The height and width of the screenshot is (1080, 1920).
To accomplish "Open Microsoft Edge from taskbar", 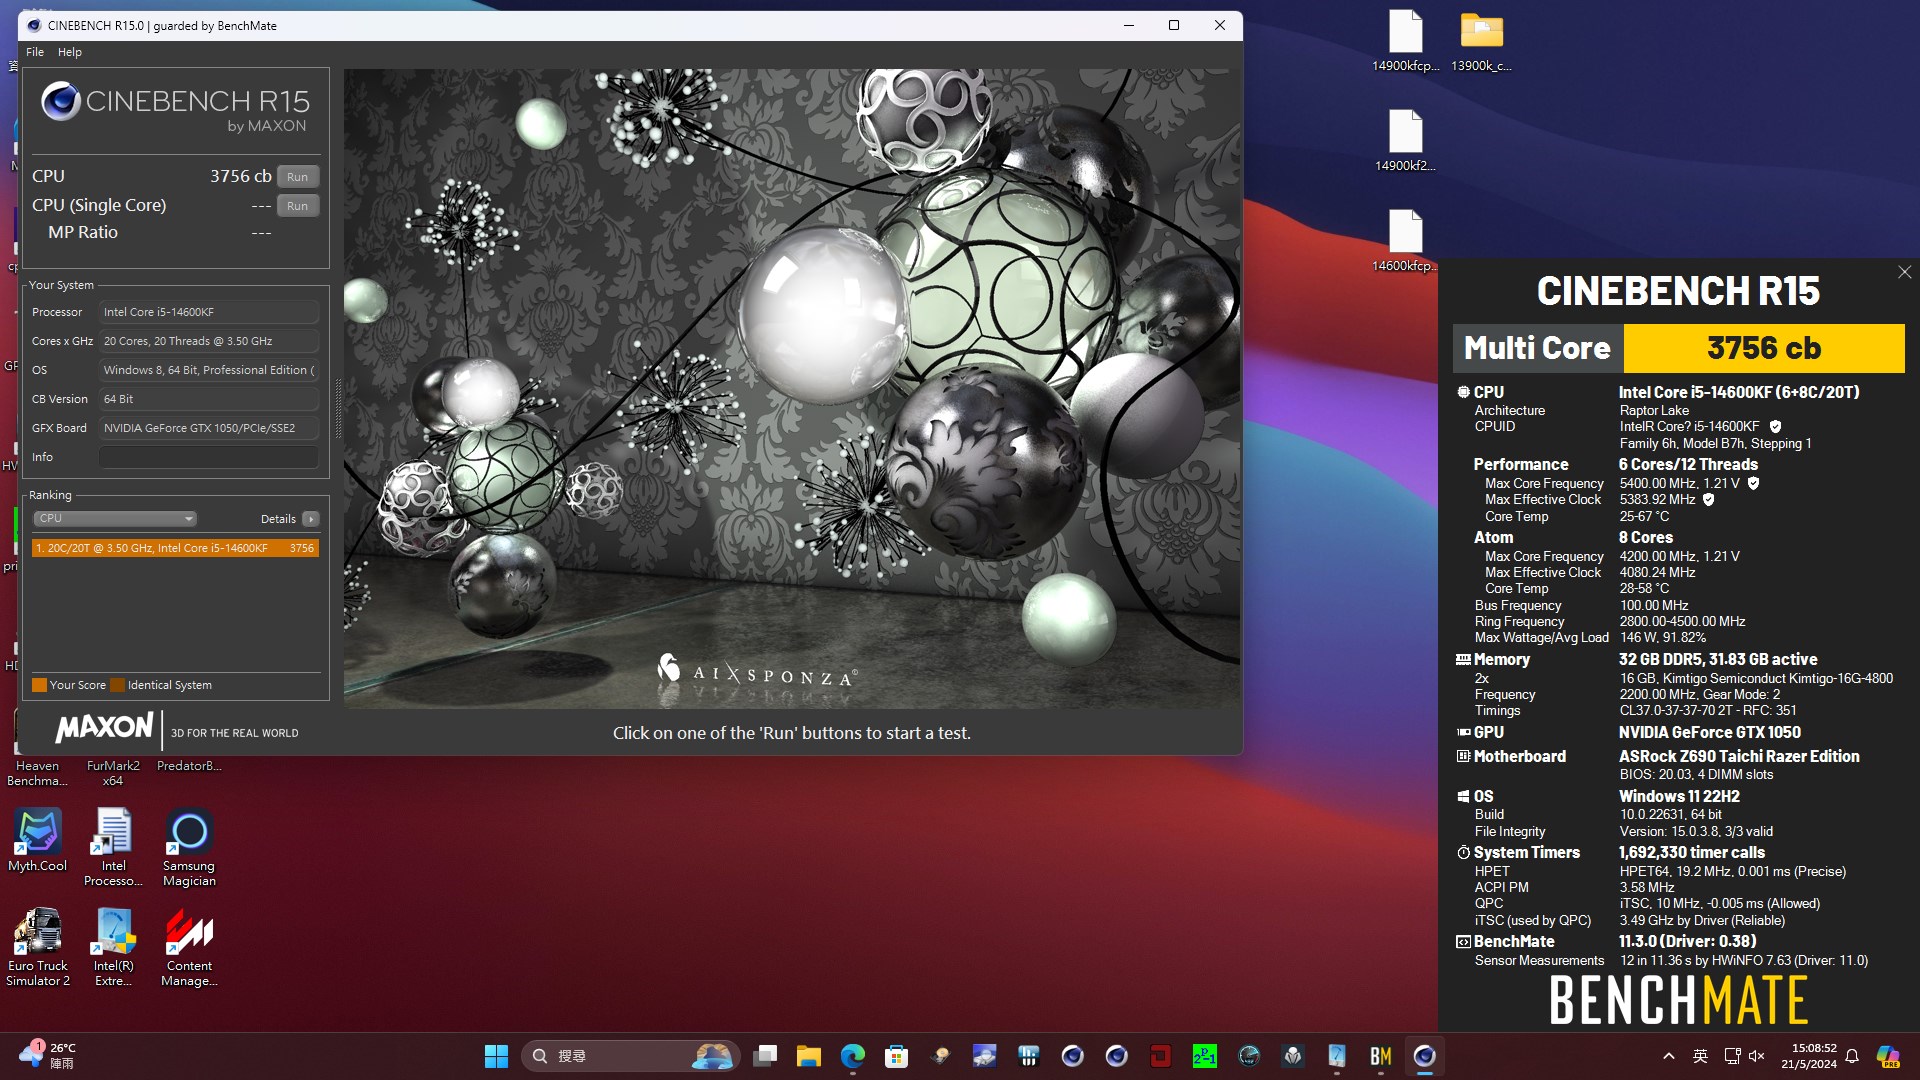I will 853,1056.
